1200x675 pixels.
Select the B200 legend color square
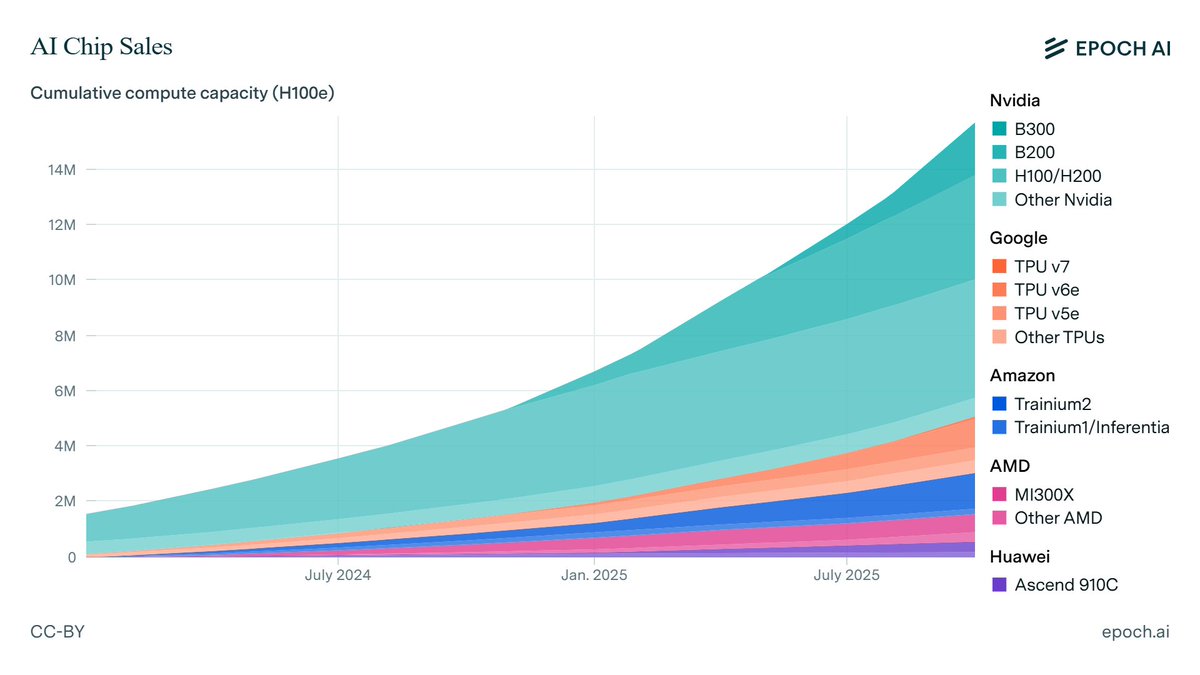click(998, 152)
